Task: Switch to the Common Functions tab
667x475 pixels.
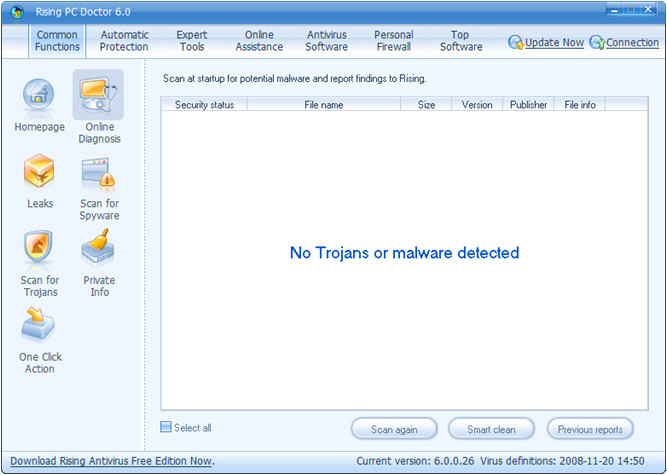Action: tap(57, 41)
